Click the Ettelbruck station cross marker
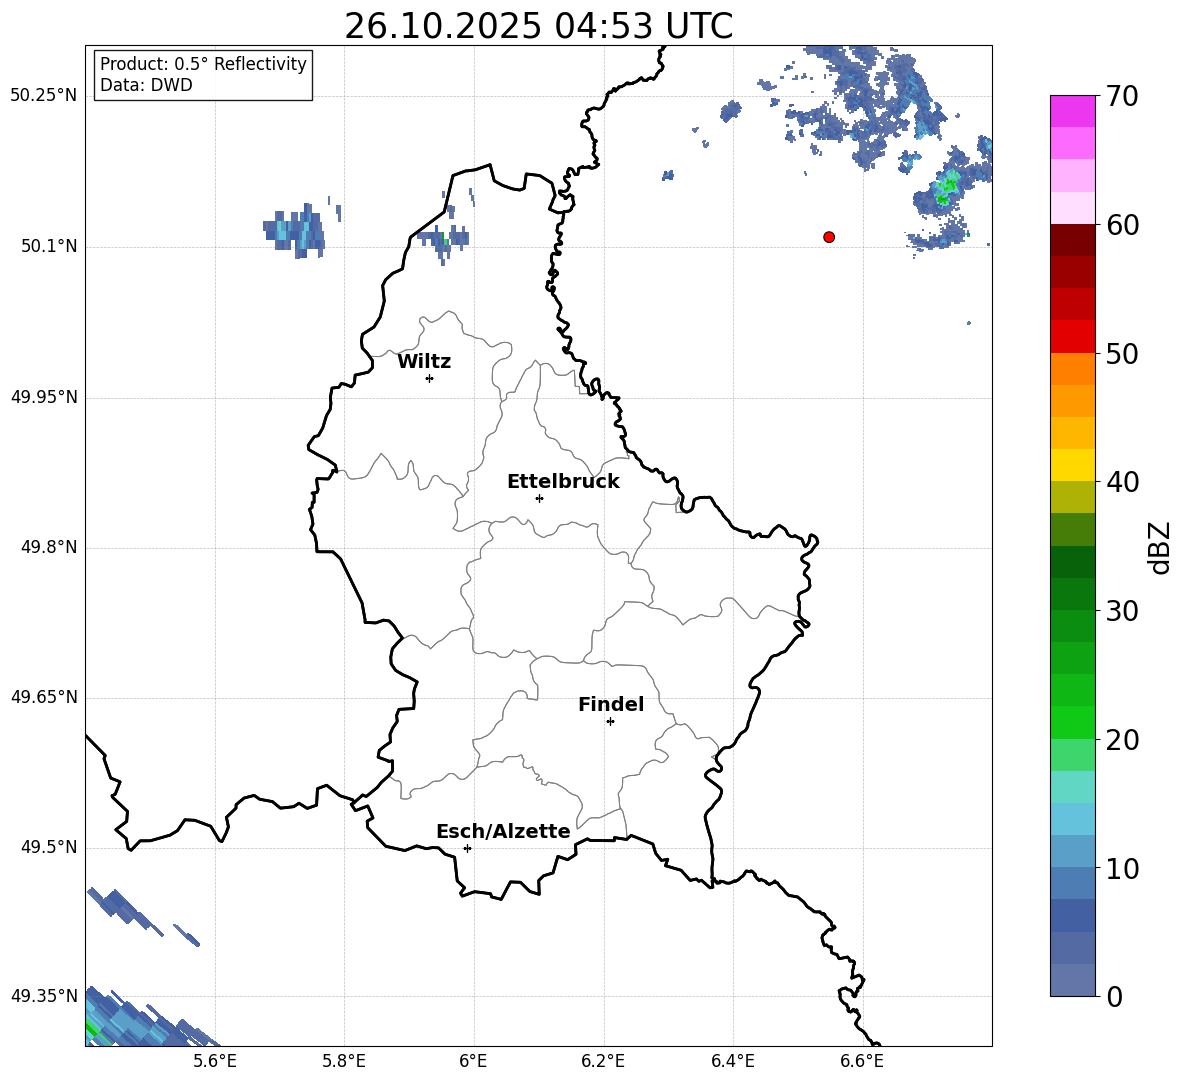This screenshot has height=1081, width=1184. click(539, 498)
